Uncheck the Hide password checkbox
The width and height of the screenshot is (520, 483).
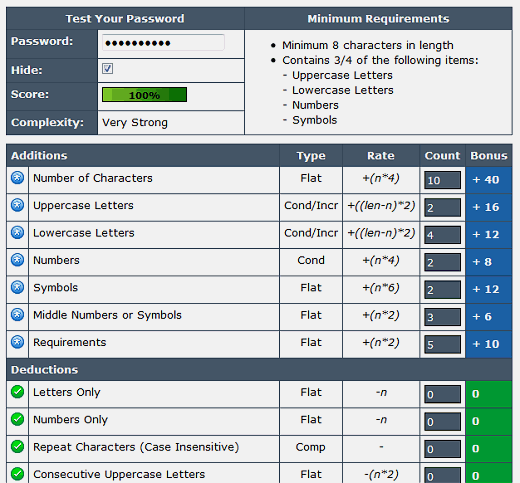pos(107,69)
